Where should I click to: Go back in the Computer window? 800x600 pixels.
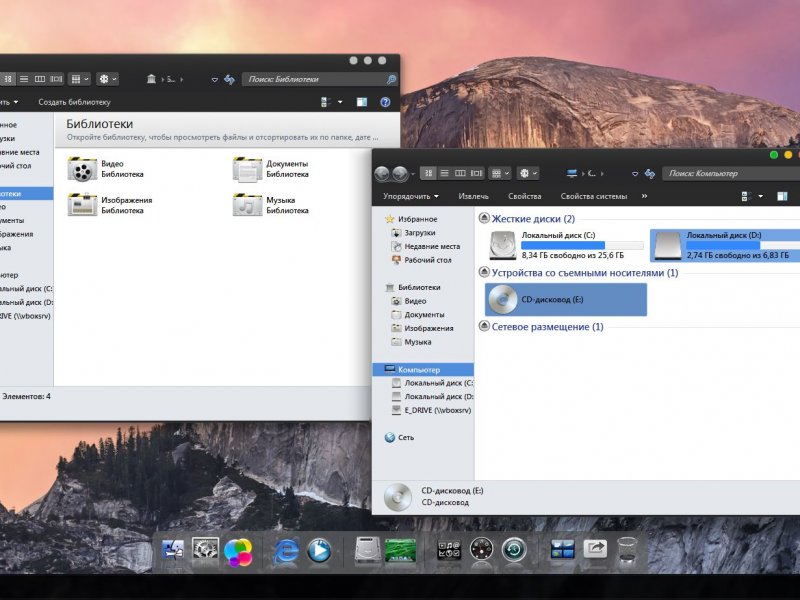(382, 174)
